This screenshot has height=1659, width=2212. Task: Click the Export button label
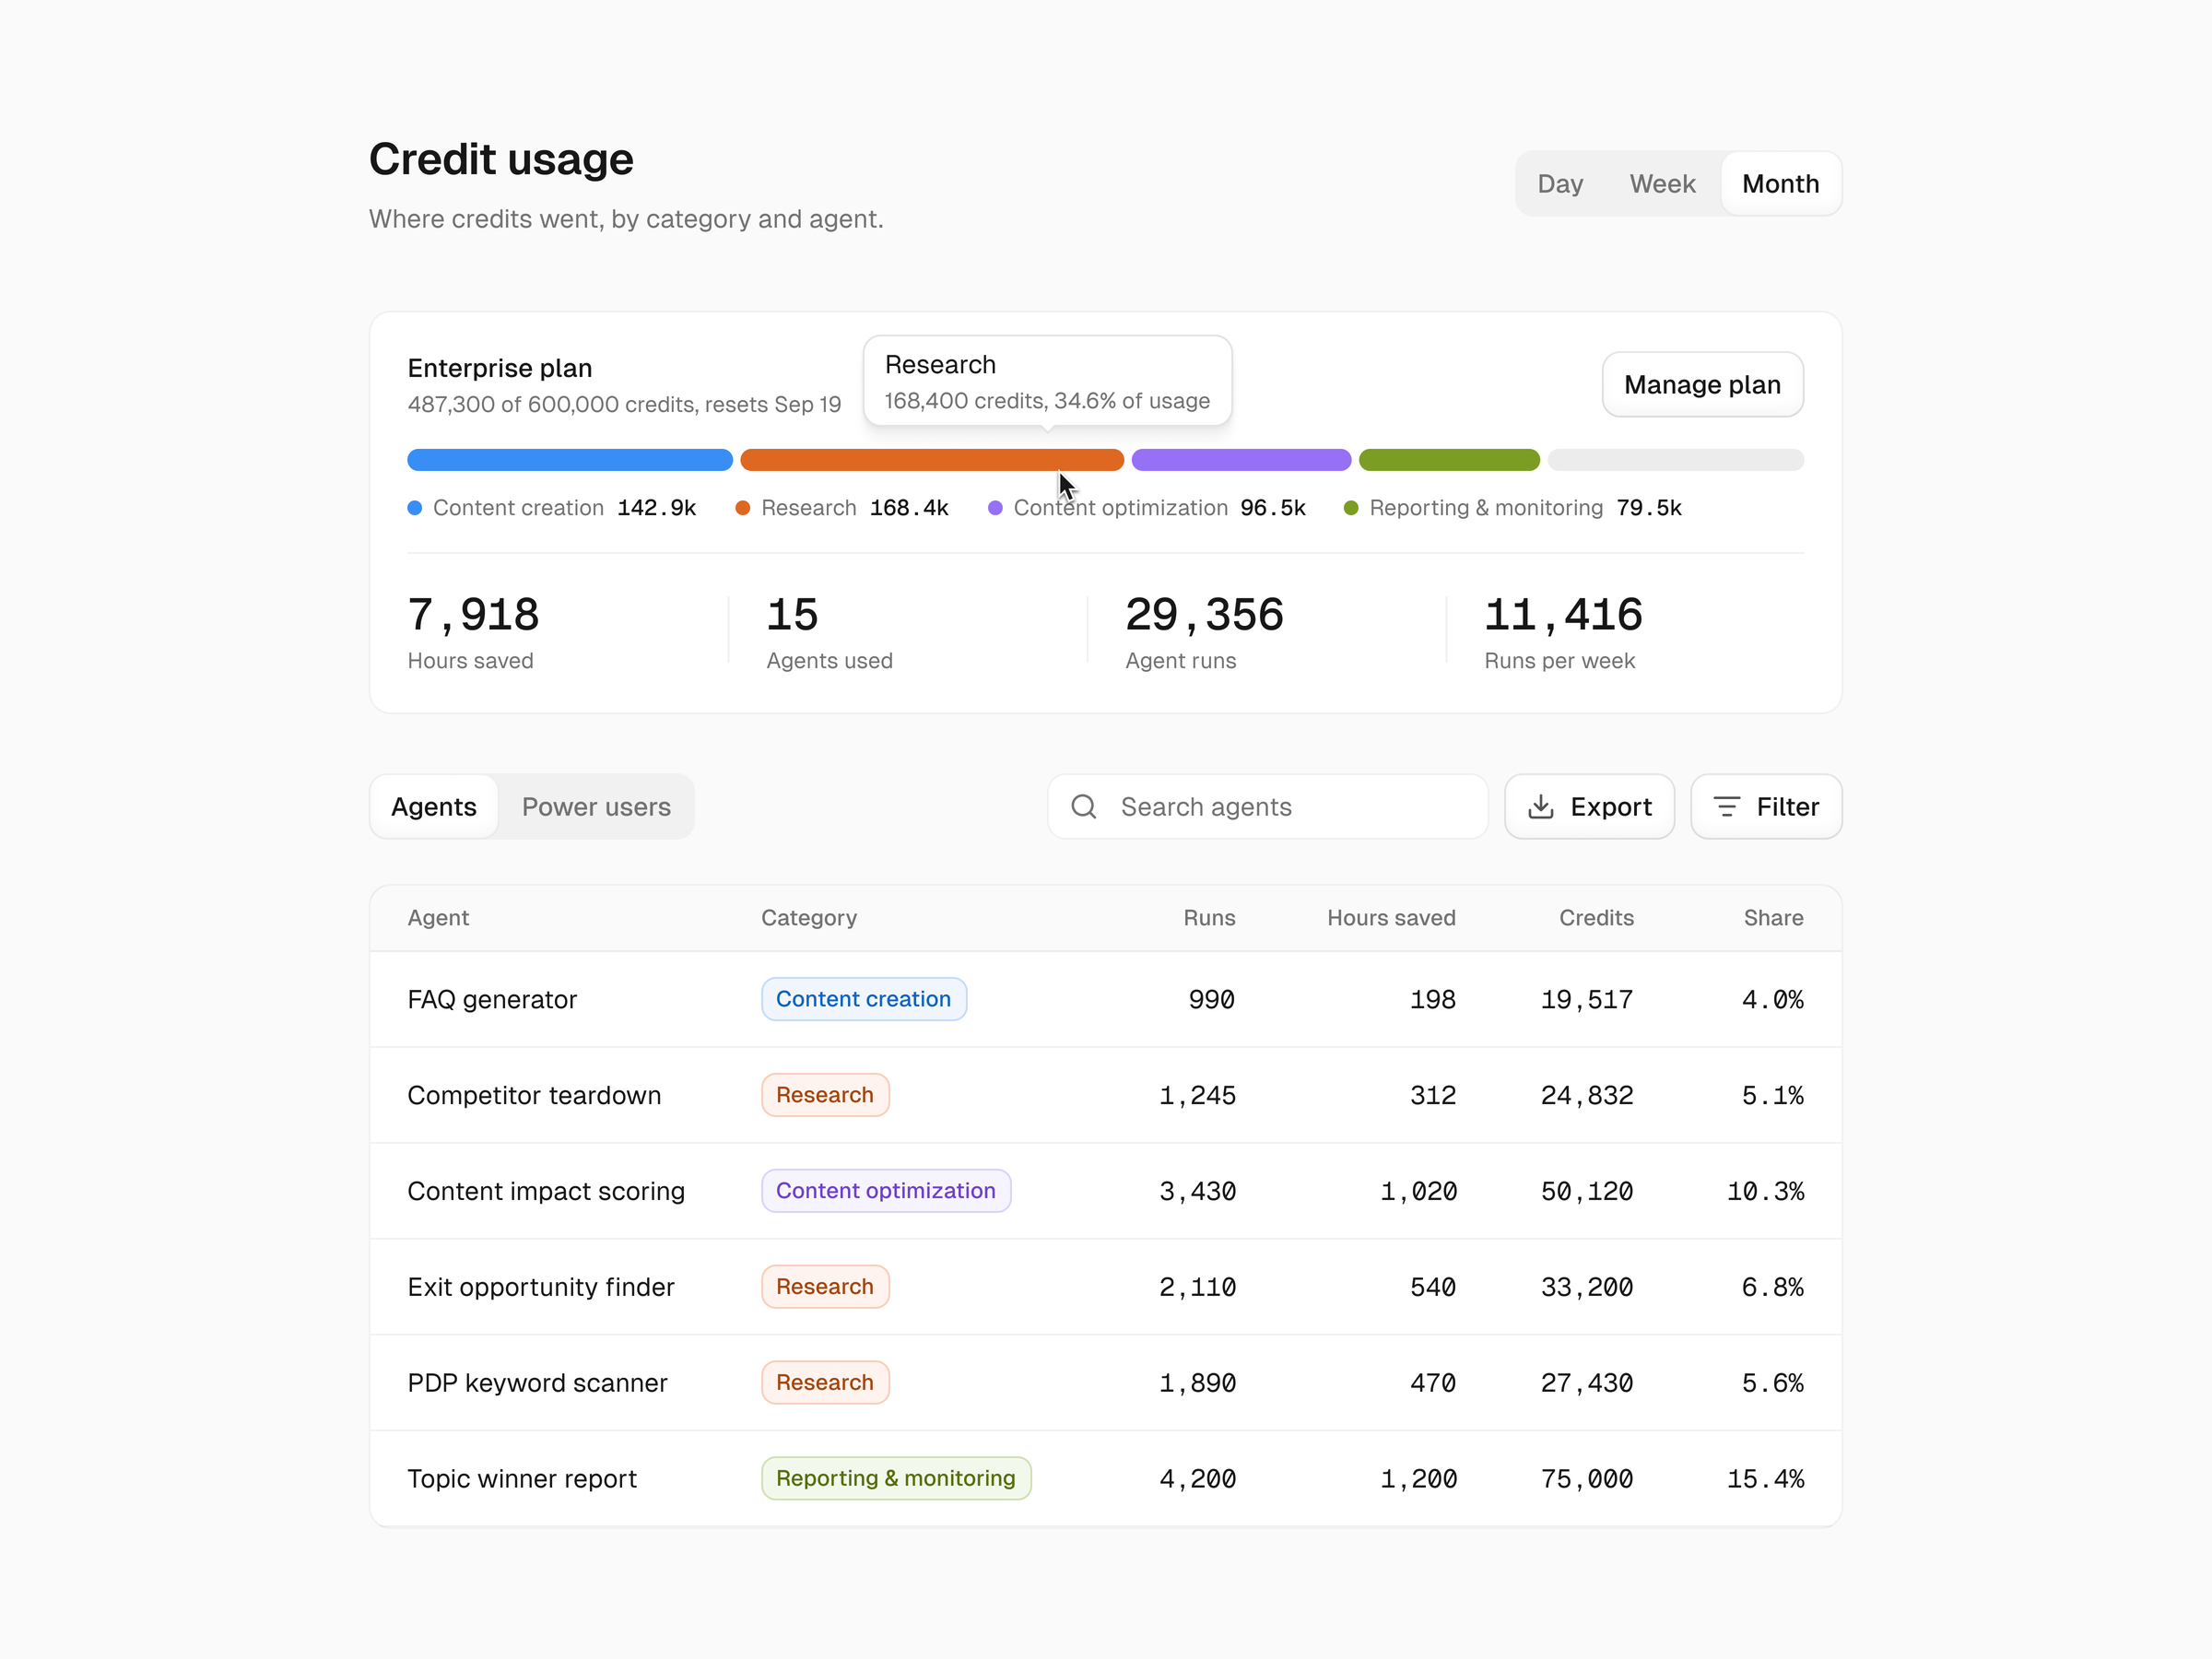pos(1610,806)
